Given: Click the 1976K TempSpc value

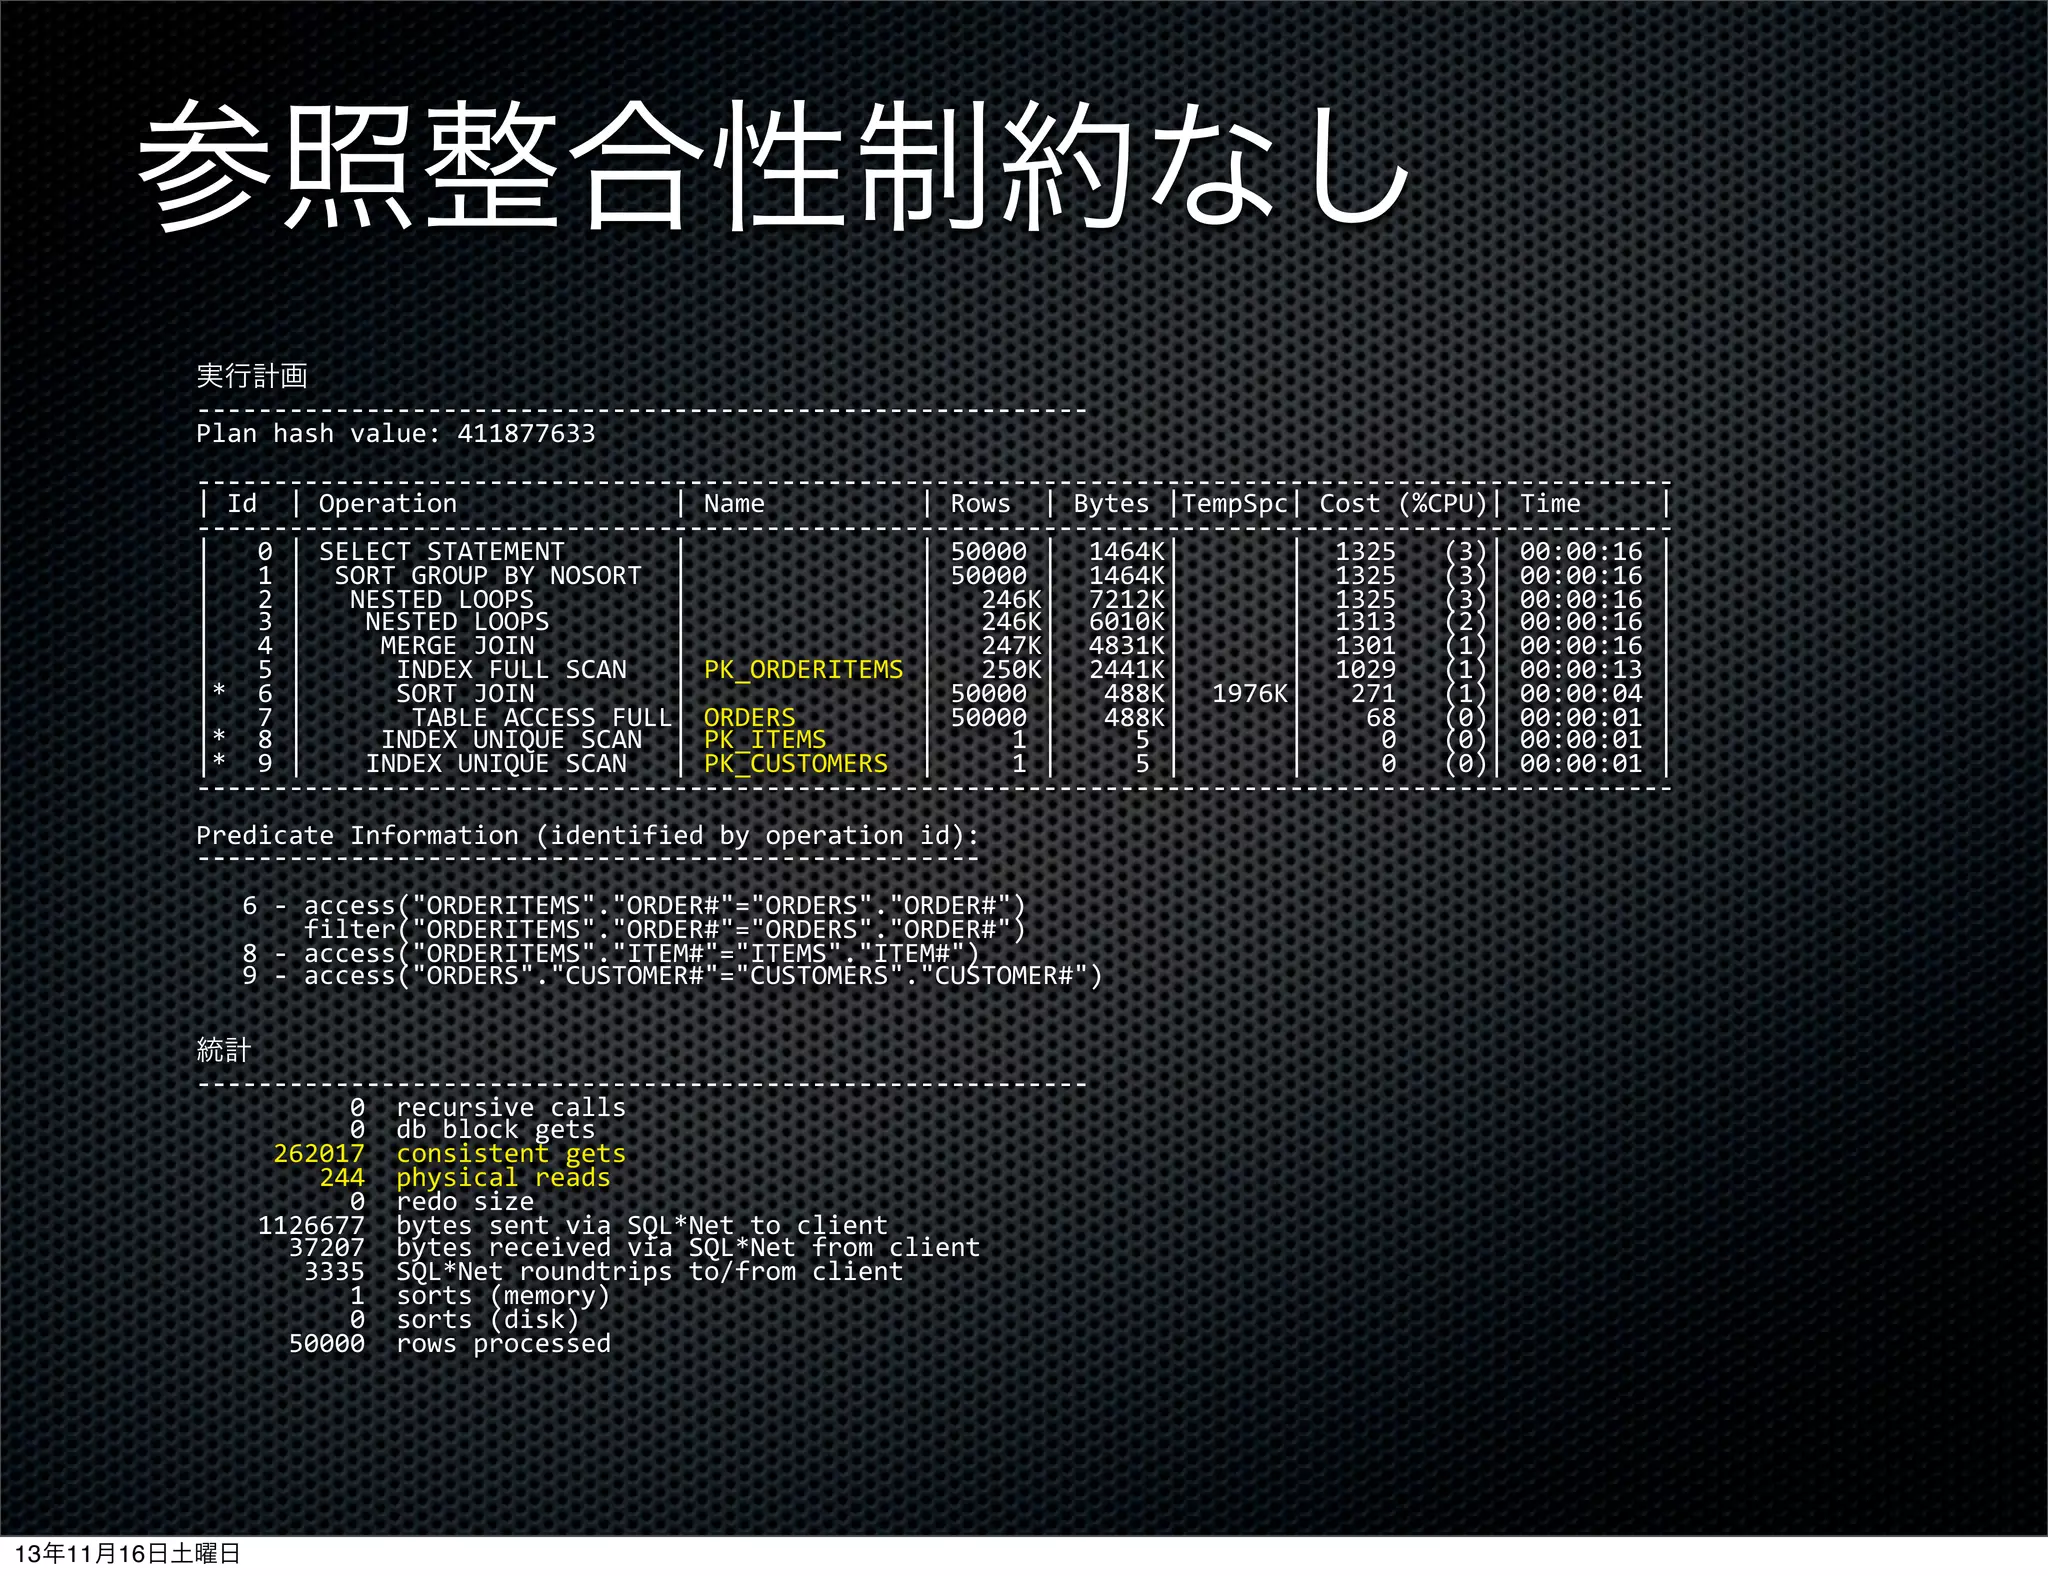Looking at the screenshot, I should click(x=1250, y=693).
